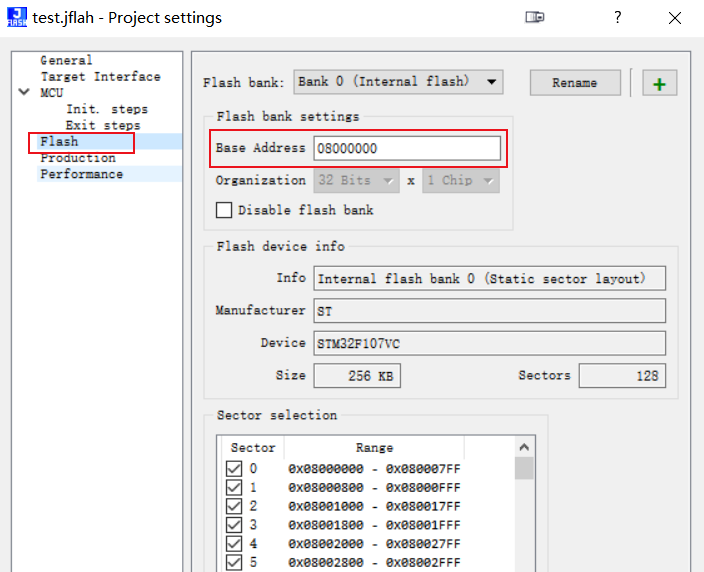Viewport: 704px width, 572px height.
Task: Open the Init. steps page
Action: [107, 109]
